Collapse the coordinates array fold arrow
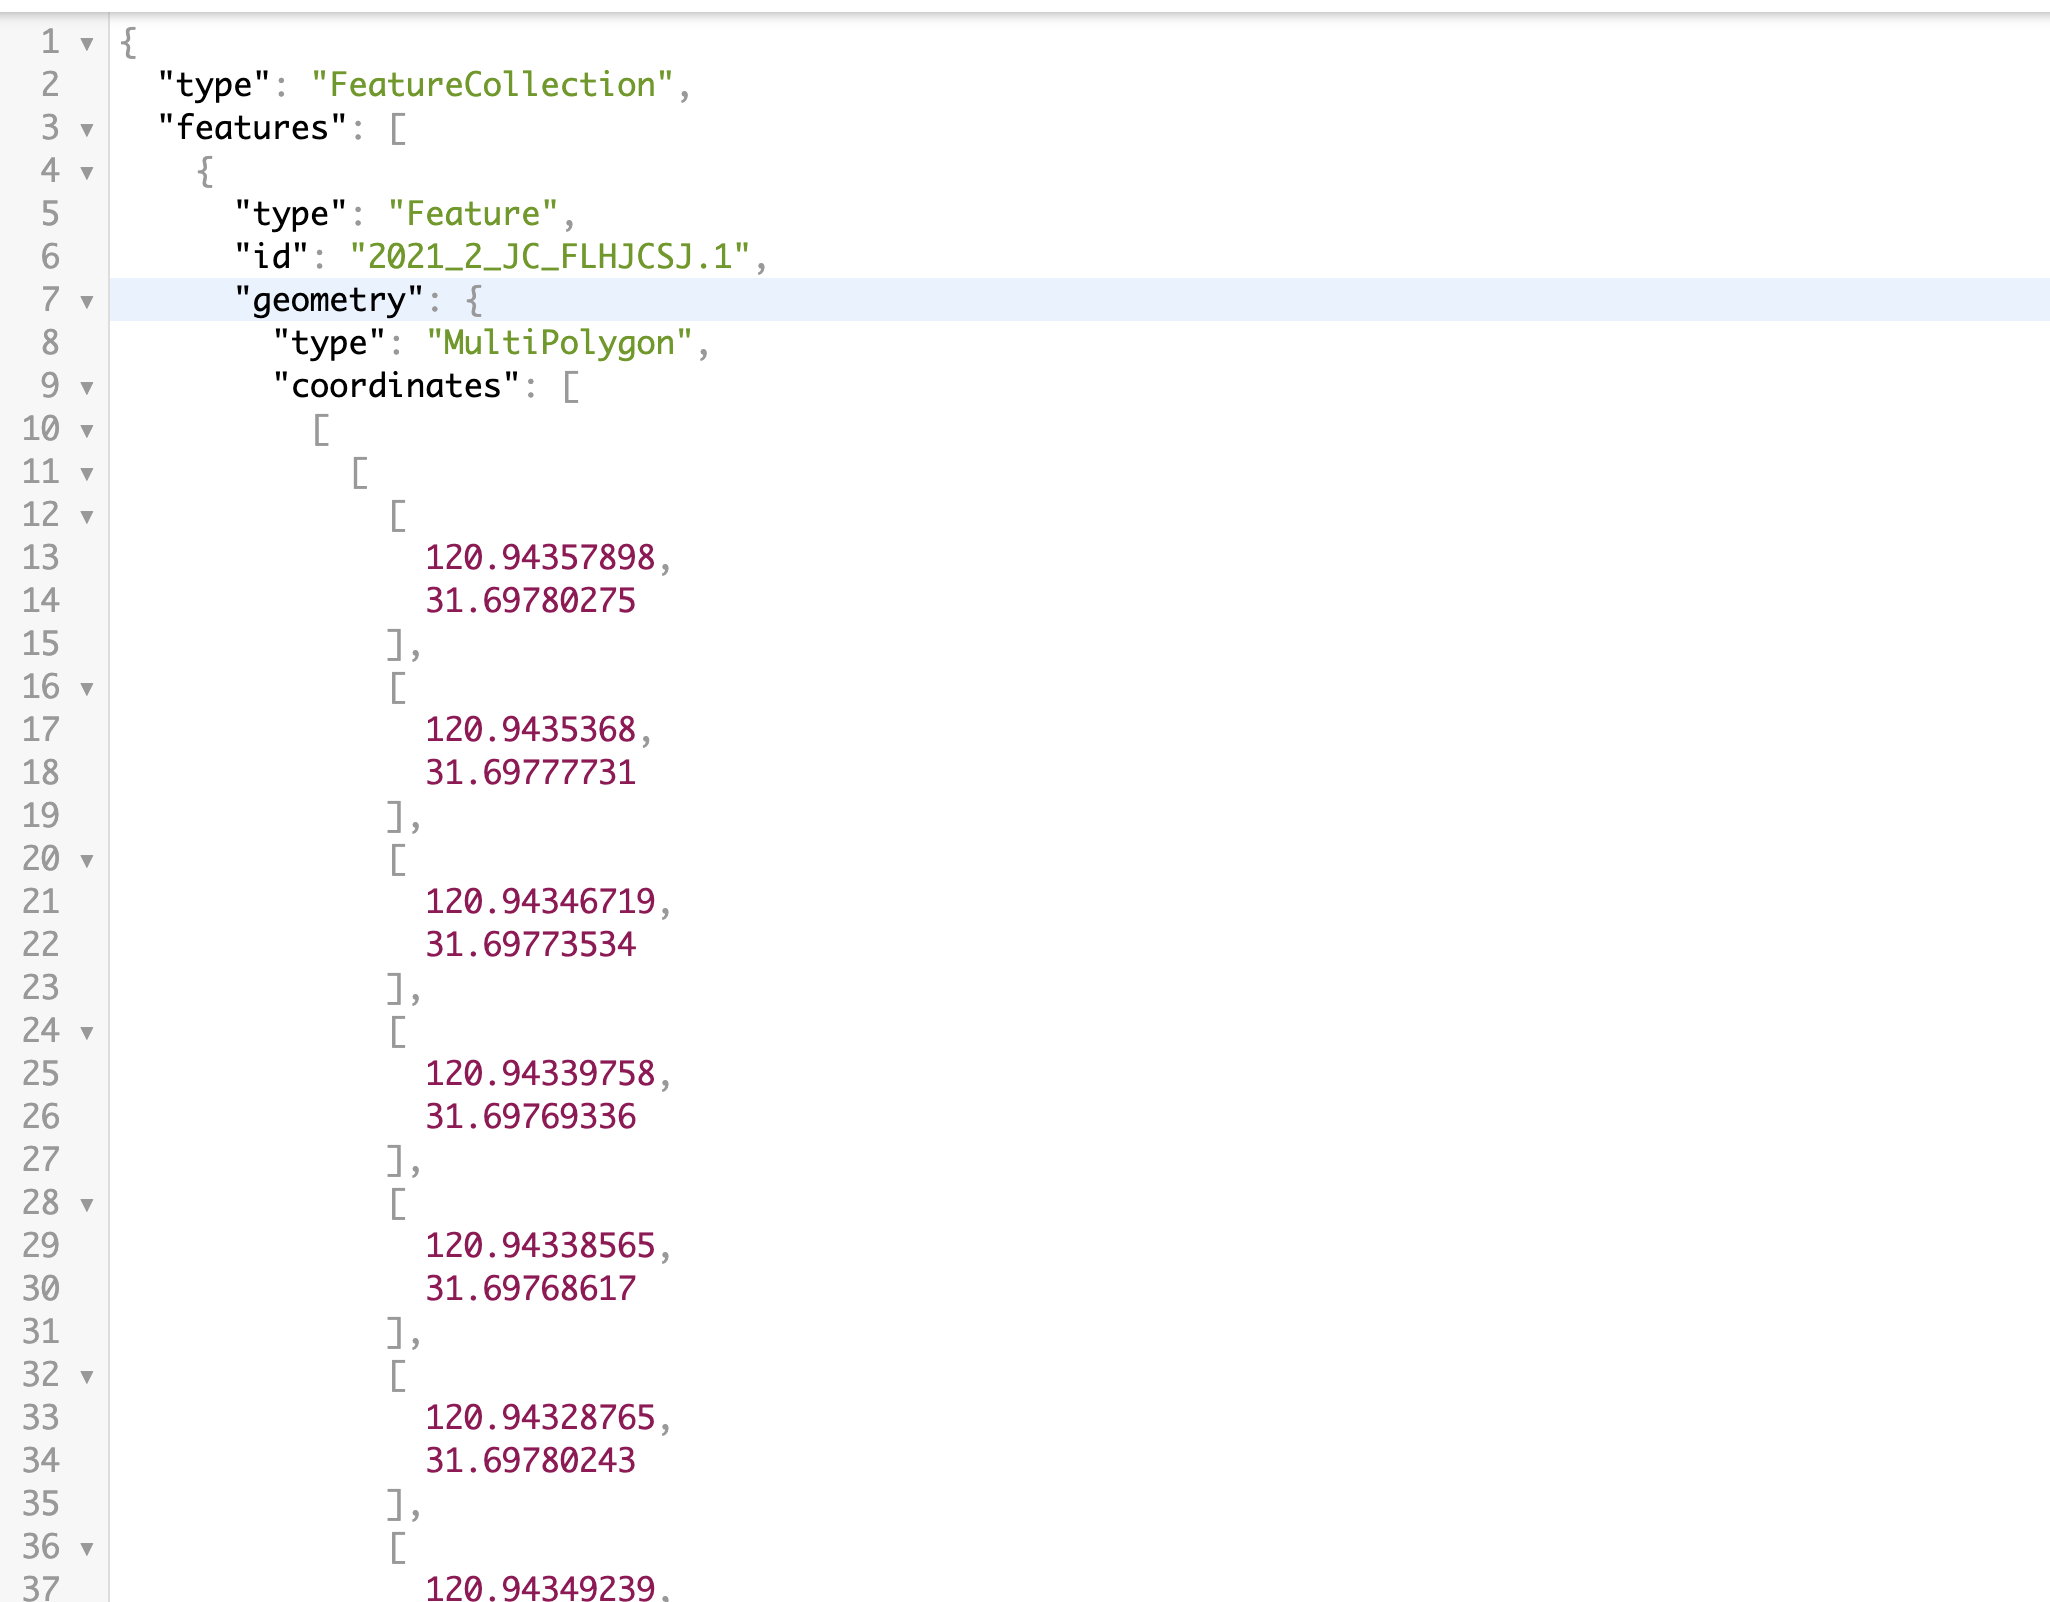The image size is (2050, 1602). pyautogui.click(x=87, y=387)
